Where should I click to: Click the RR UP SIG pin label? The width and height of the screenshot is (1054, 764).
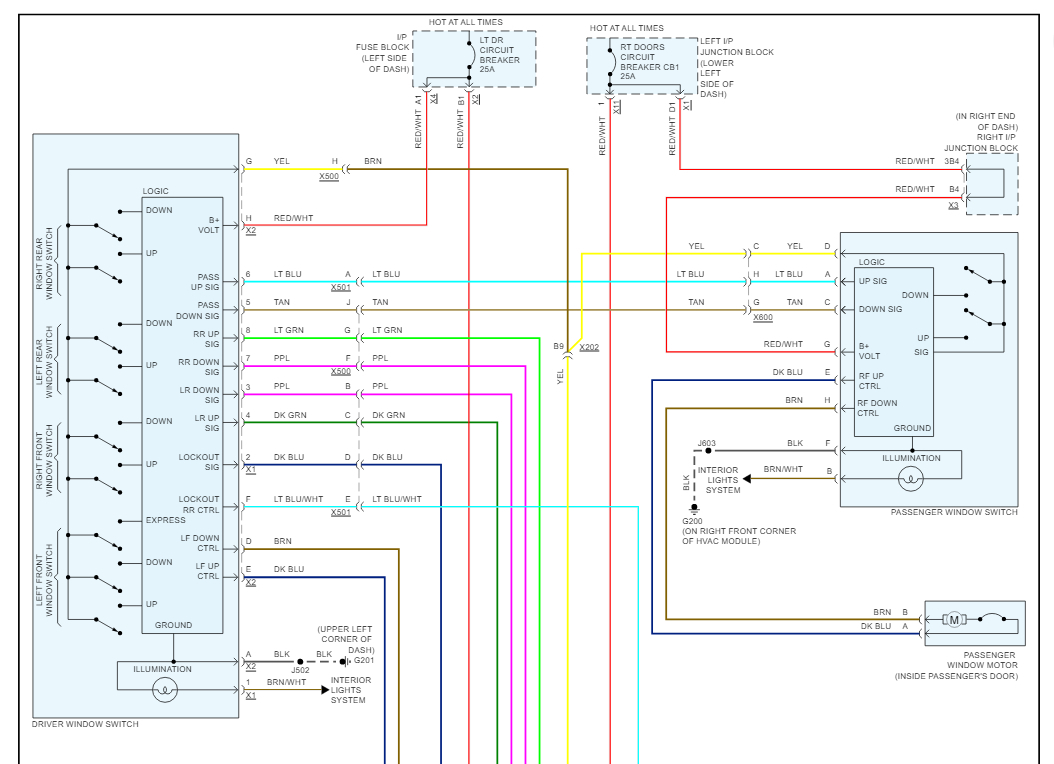click(x=206, y=339)
